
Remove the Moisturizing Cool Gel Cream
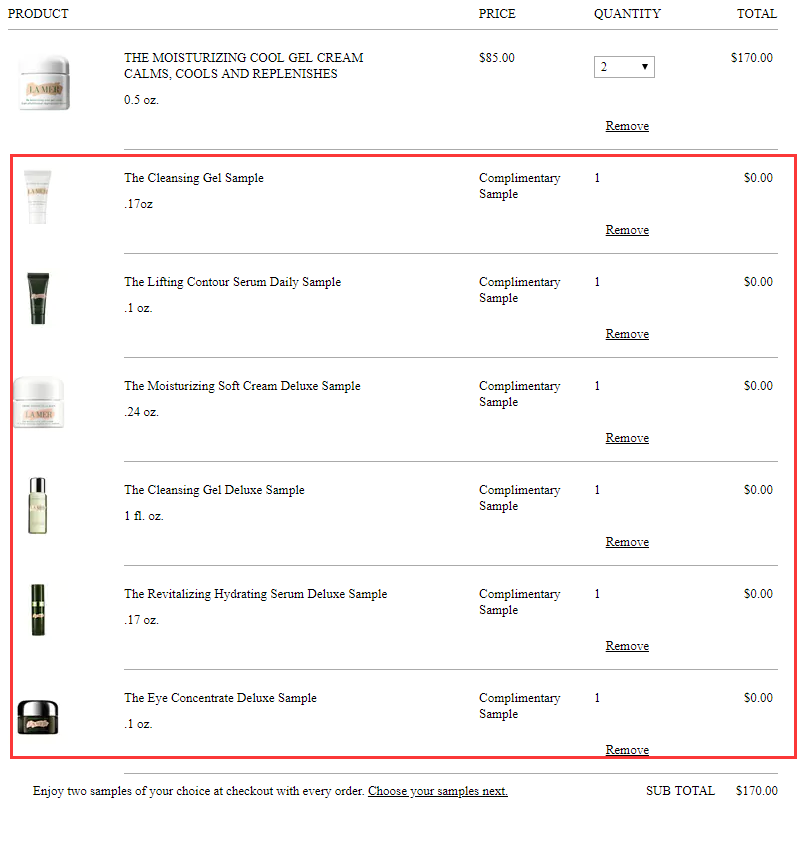627,126
